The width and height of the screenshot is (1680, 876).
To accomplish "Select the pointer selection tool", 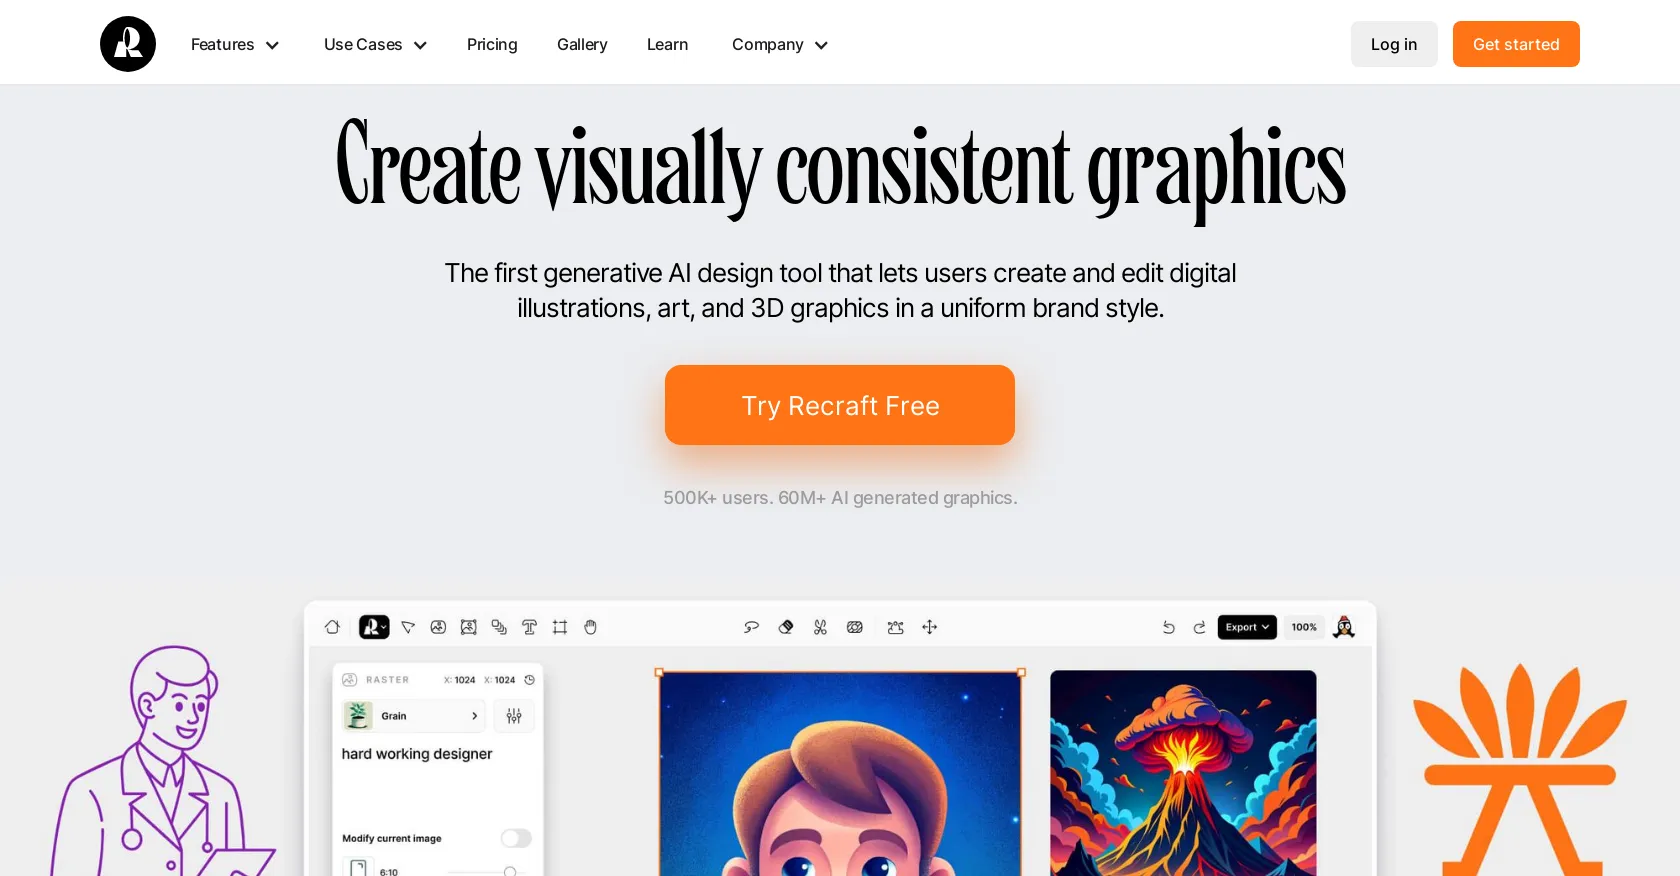I will click(408, 627).
